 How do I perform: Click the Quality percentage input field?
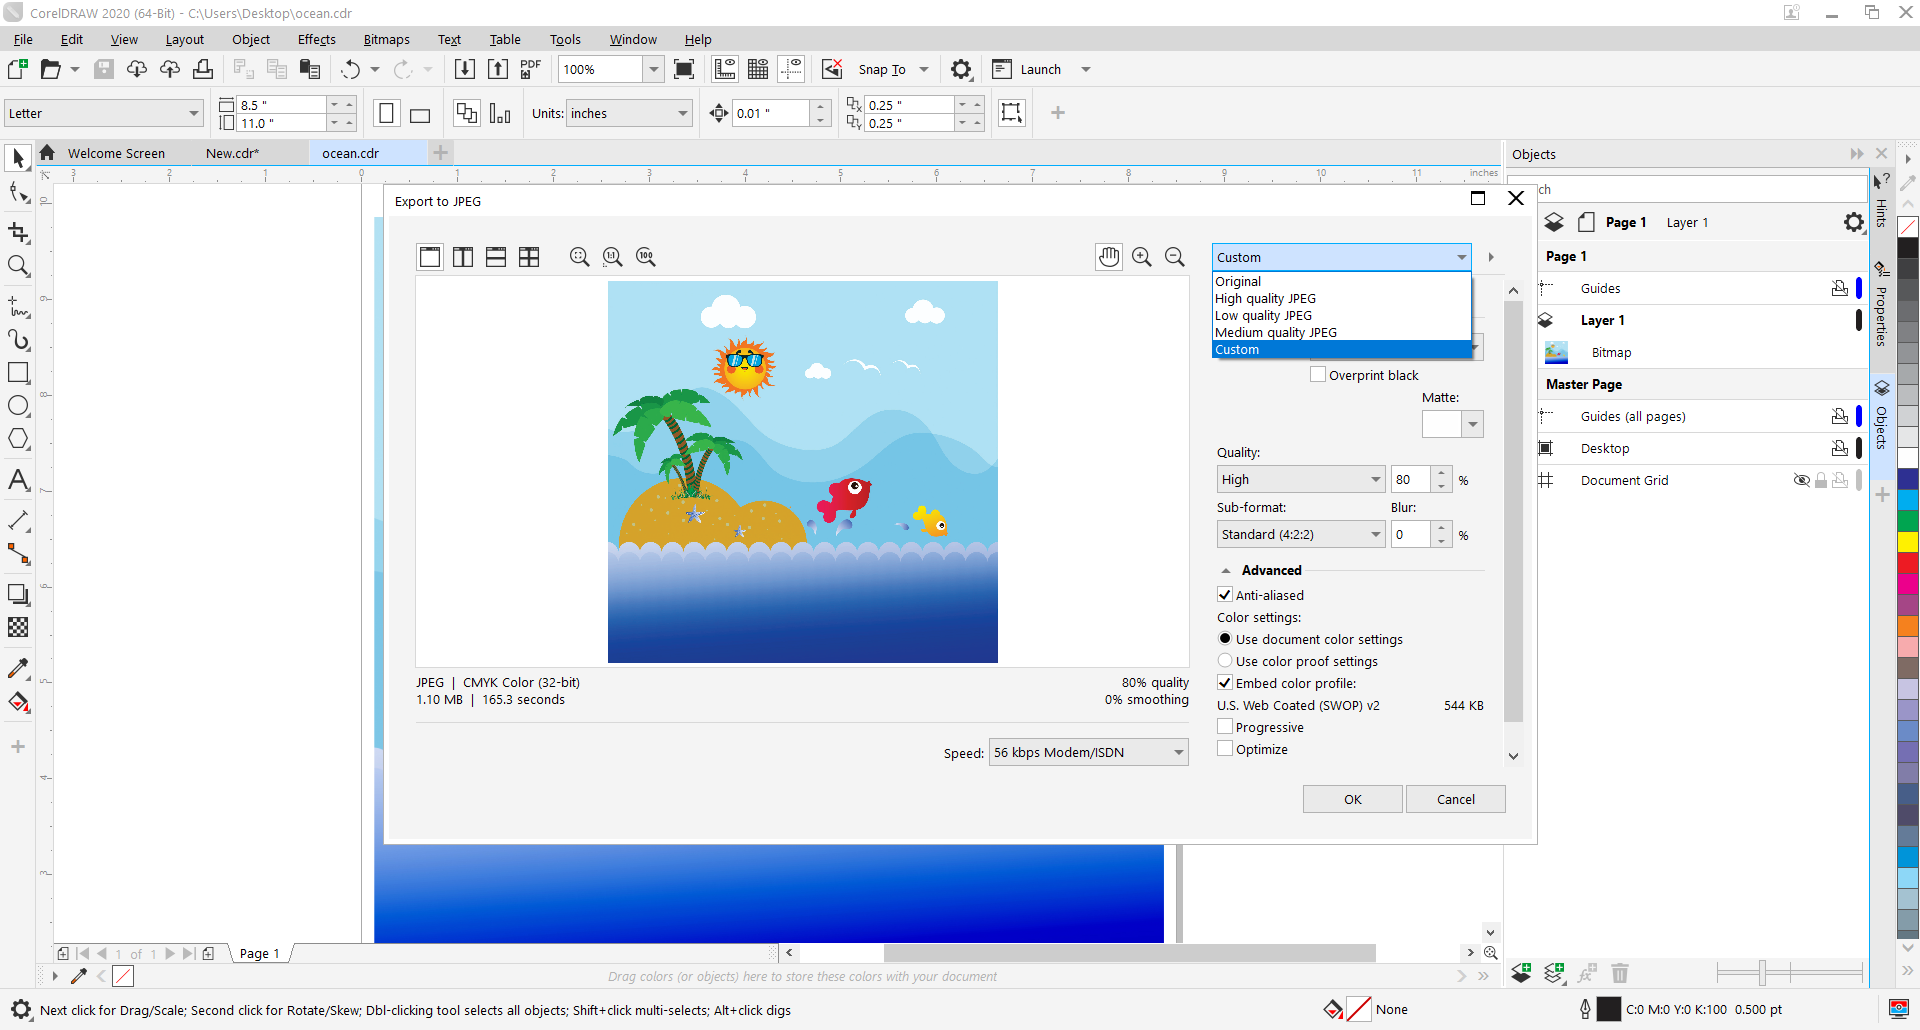point(1410,480)
